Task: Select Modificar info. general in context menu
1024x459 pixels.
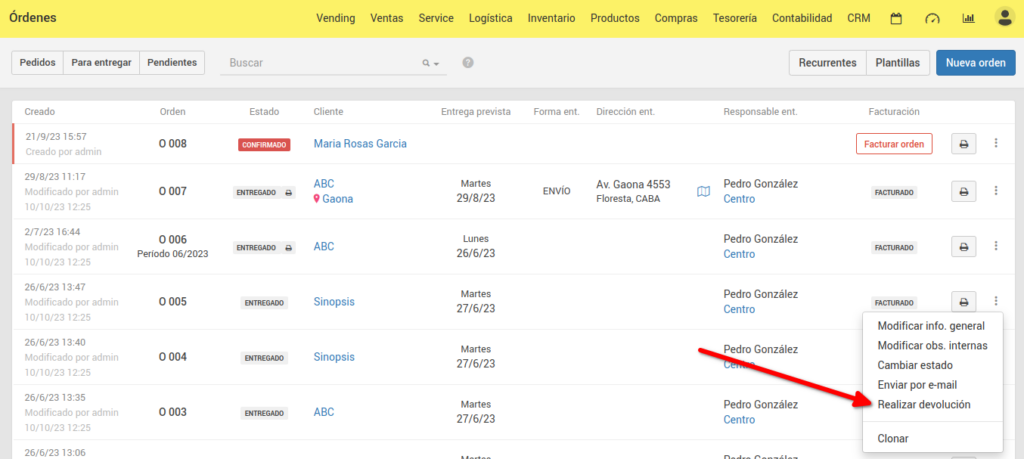Action: (x=931, y=326)
